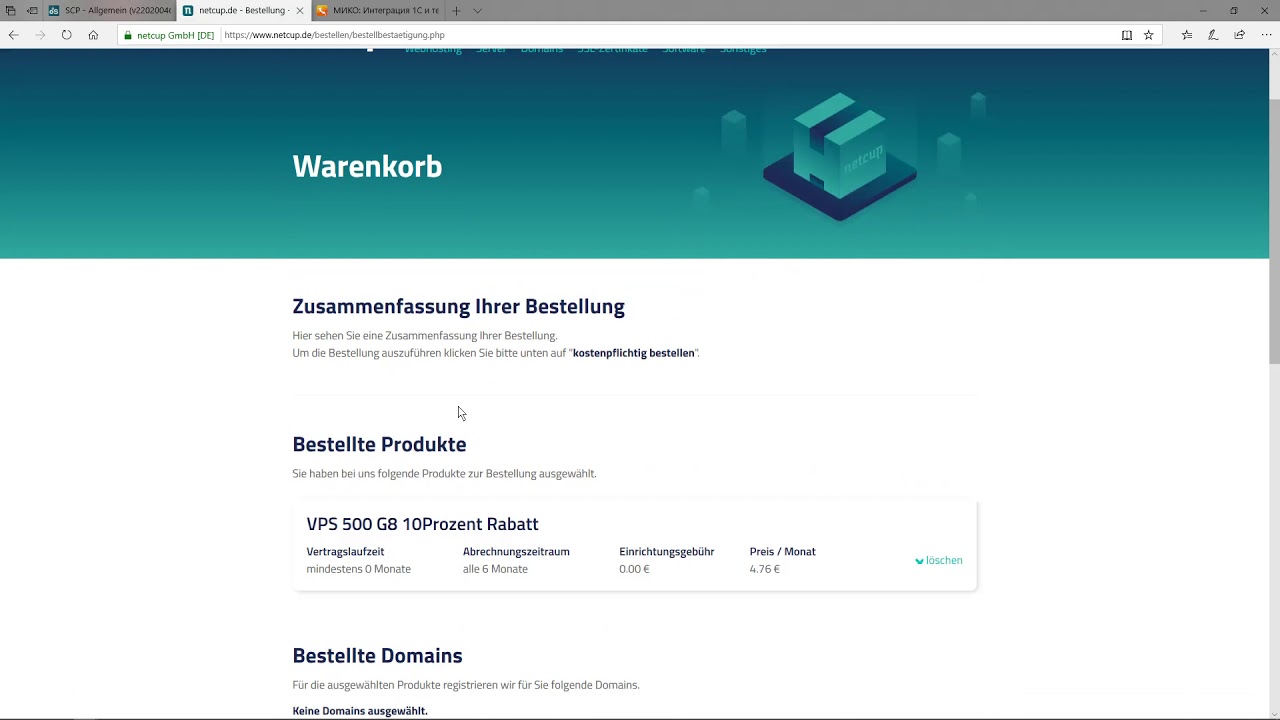Switch to the SCP - Allgemein tab
The width and height of the screenshot is (1280, 720).
(111, 11)
